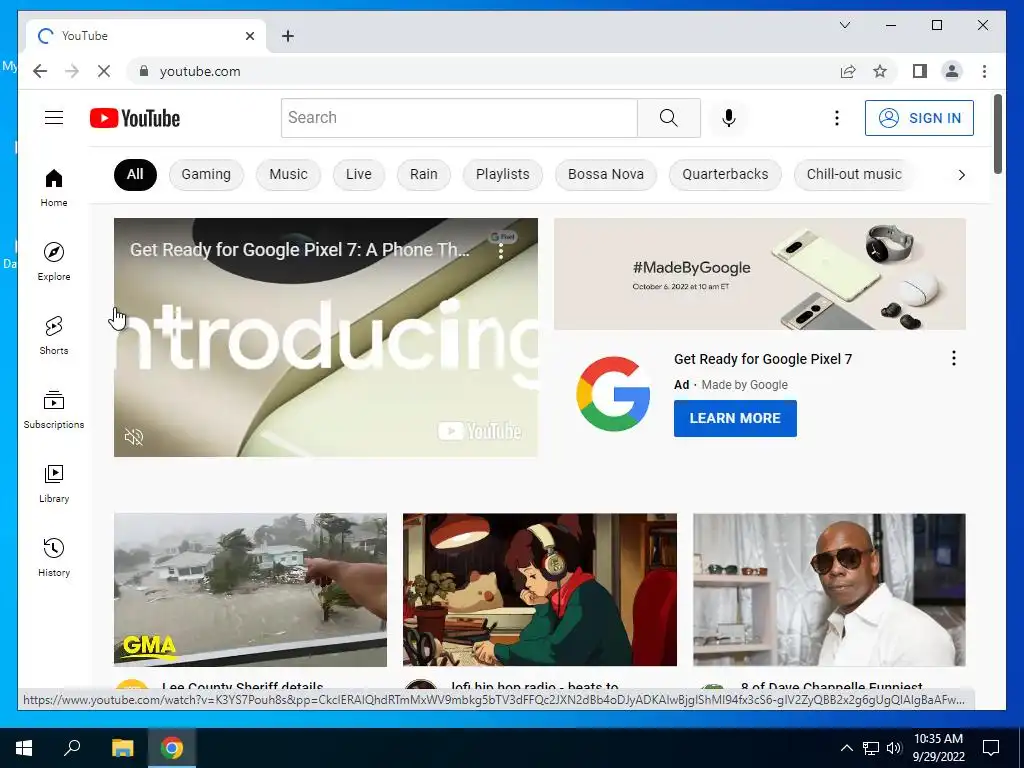Select the Playlists chip
The height and width of the screenshot is (768, 1024).
point(503,174)
